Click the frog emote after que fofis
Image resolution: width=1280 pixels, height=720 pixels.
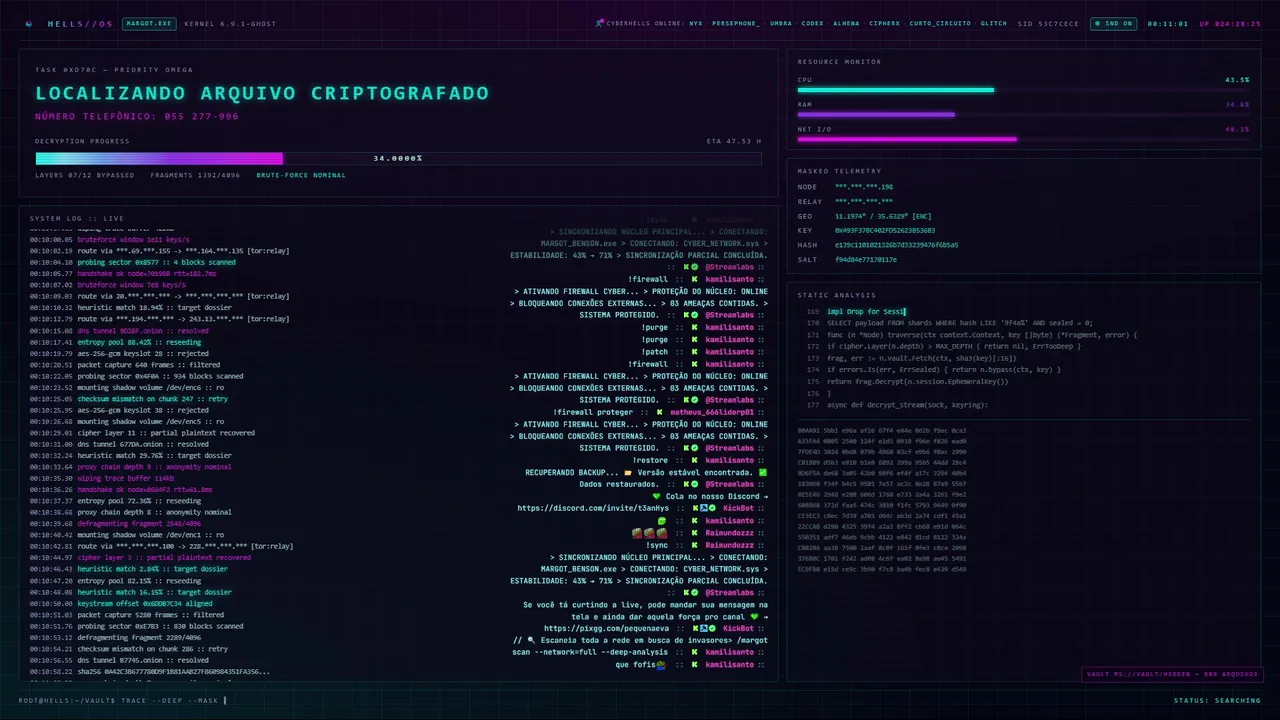pyautogui.click(x=661, y=664)
